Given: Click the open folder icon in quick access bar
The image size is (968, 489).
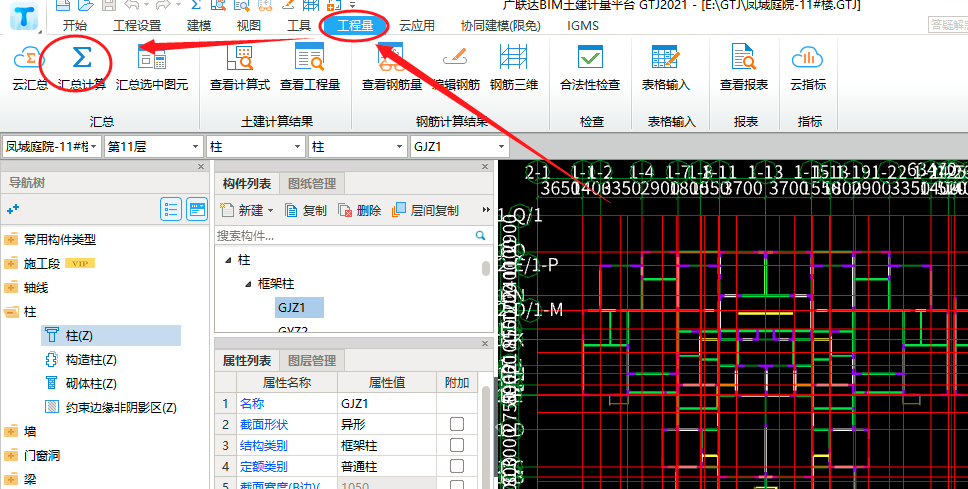Looking at the screenshot, I should [86, 5].
